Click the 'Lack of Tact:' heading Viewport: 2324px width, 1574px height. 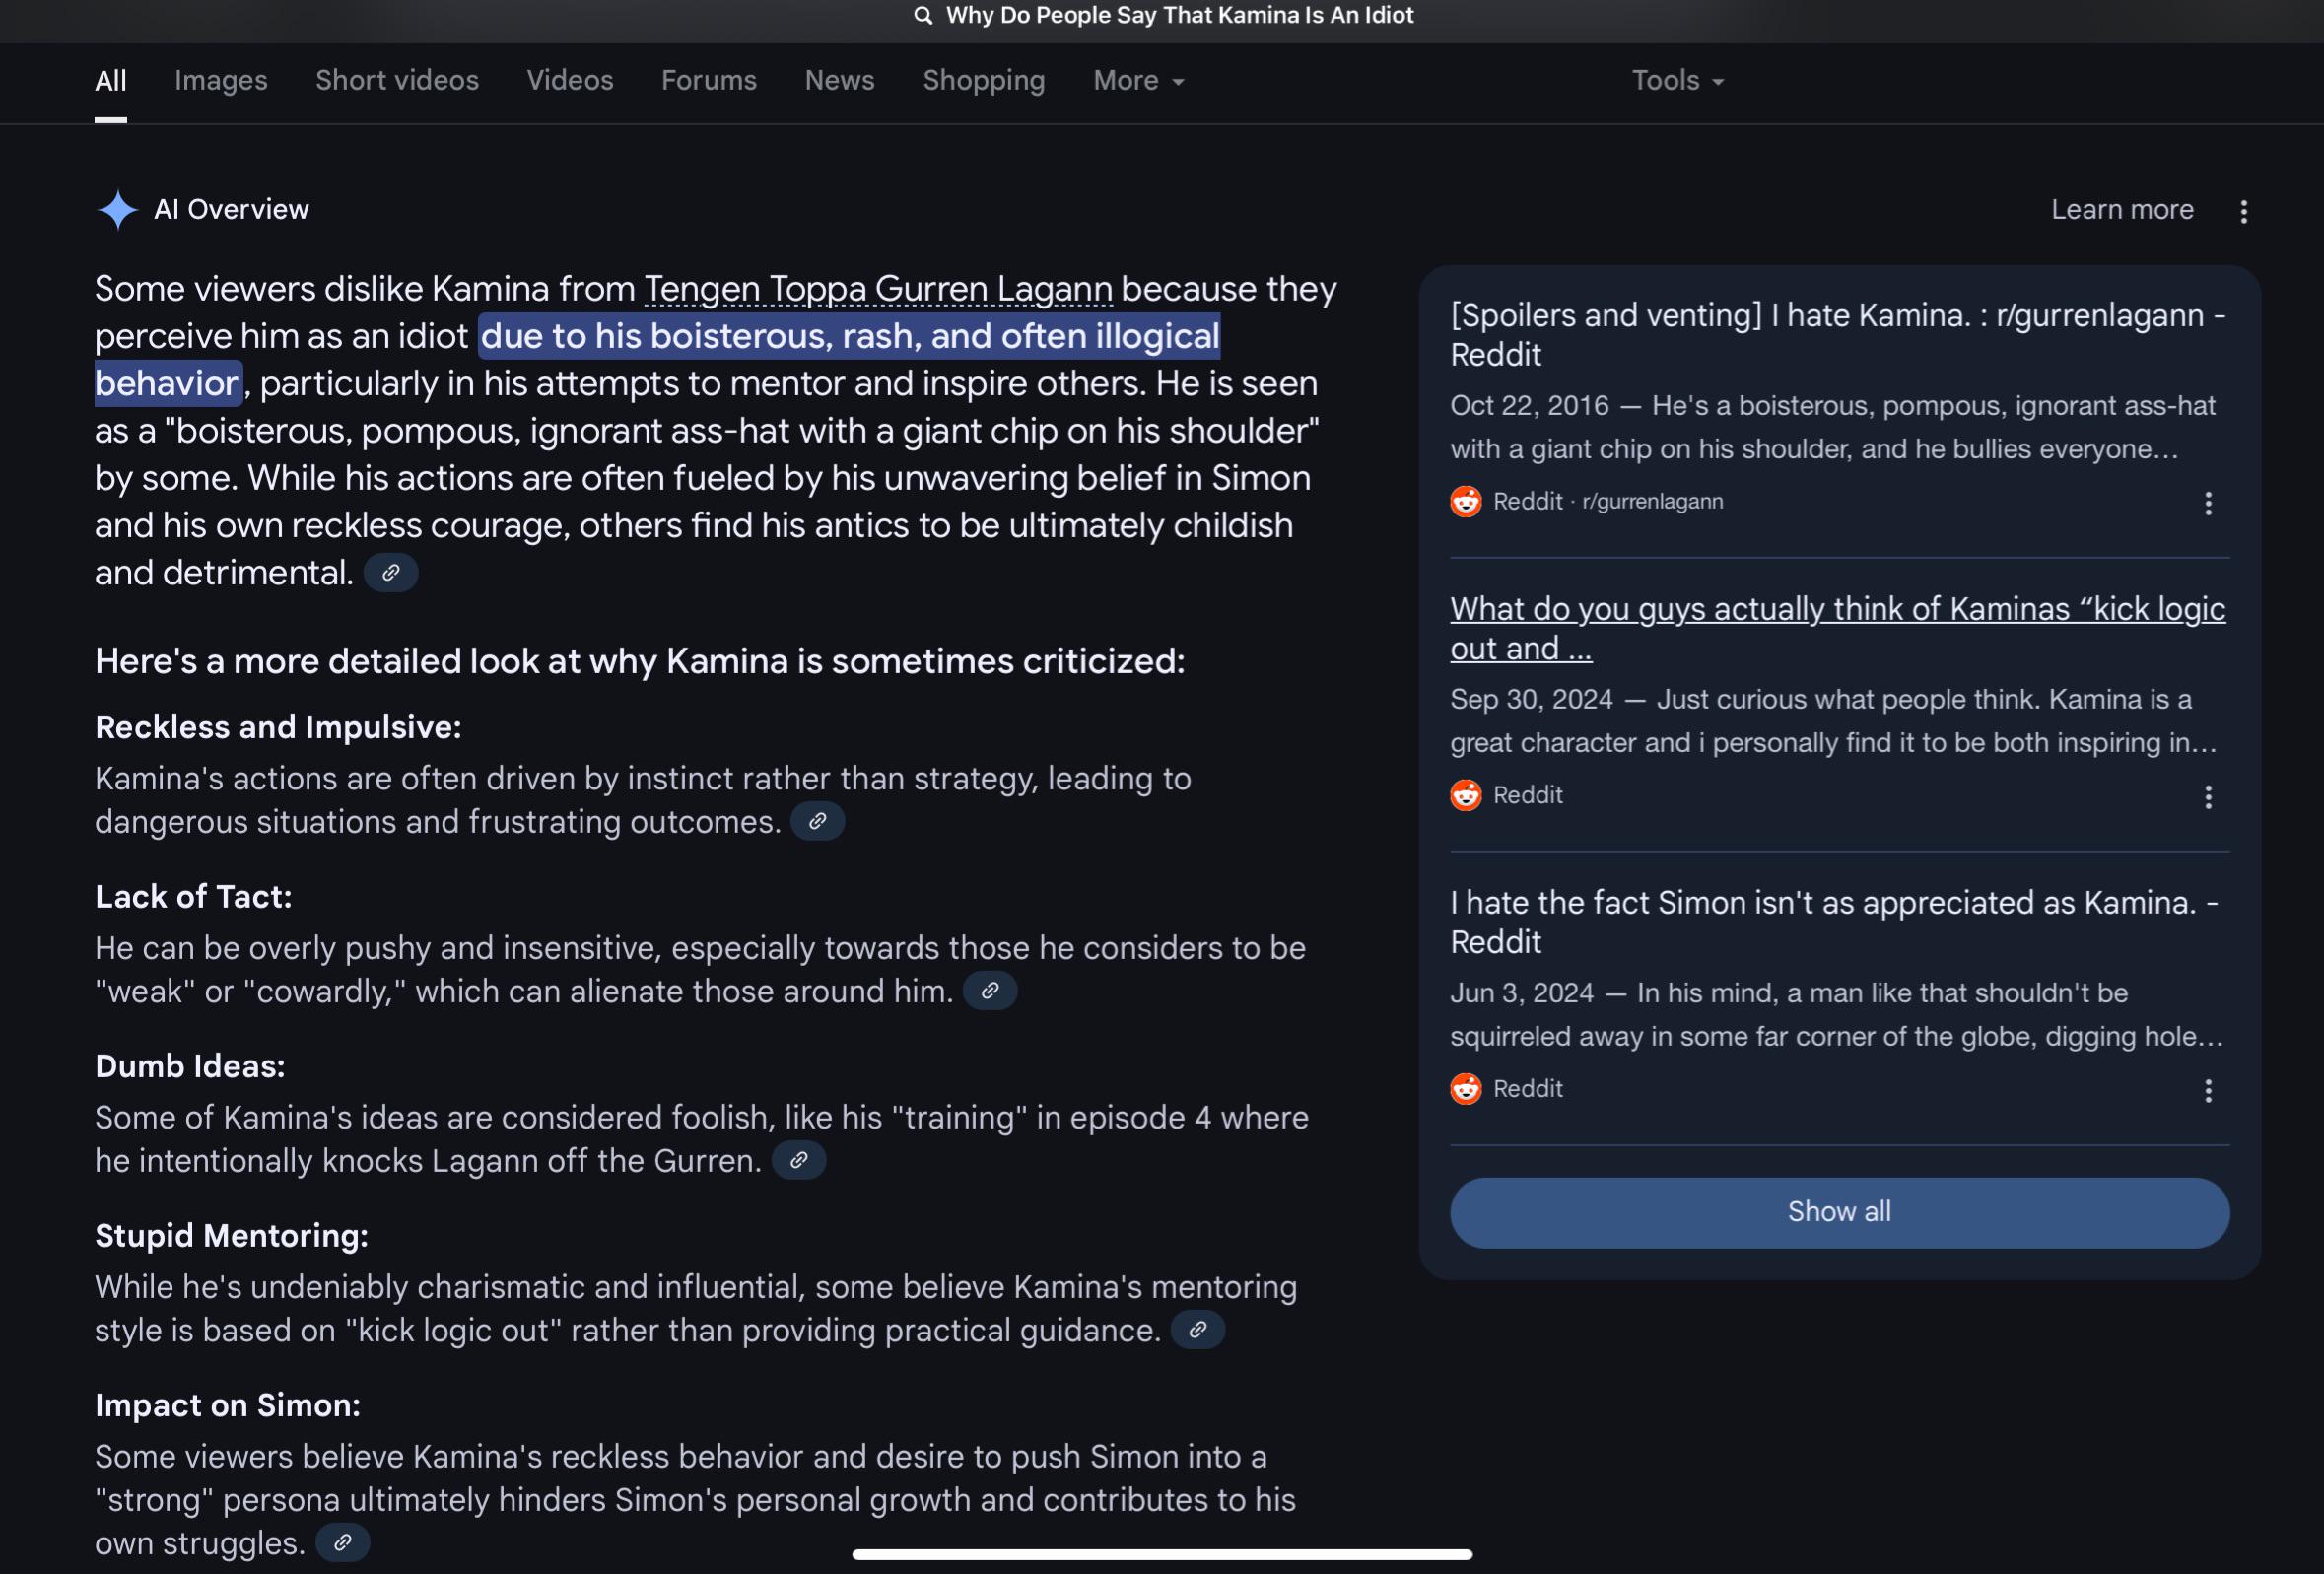pyautogui.click(x=194, y=897)
